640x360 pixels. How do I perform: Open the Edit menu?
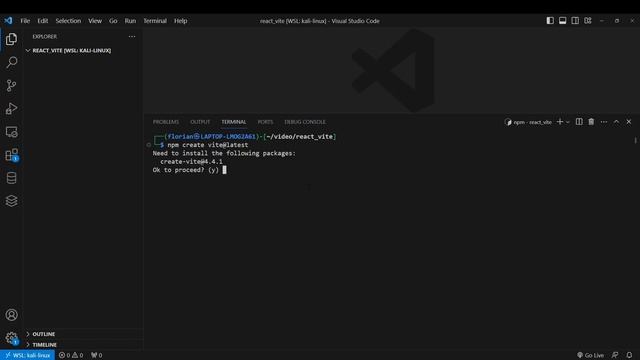(x=42, y=21)
